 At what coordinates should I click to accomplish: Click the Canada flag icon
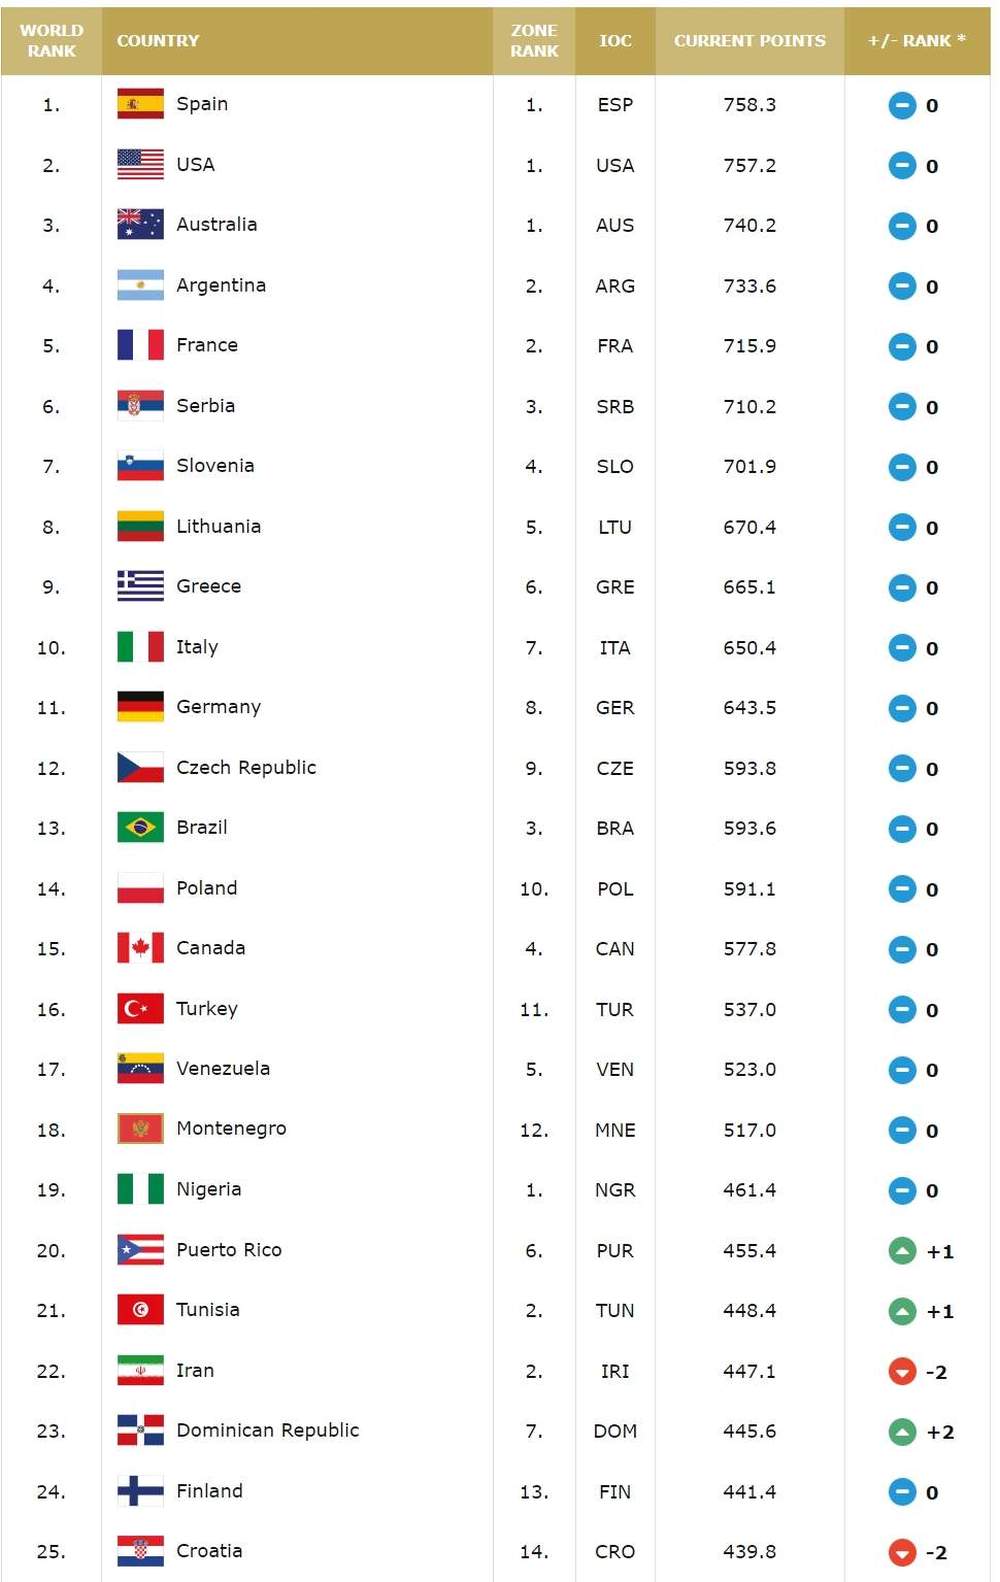140,948
